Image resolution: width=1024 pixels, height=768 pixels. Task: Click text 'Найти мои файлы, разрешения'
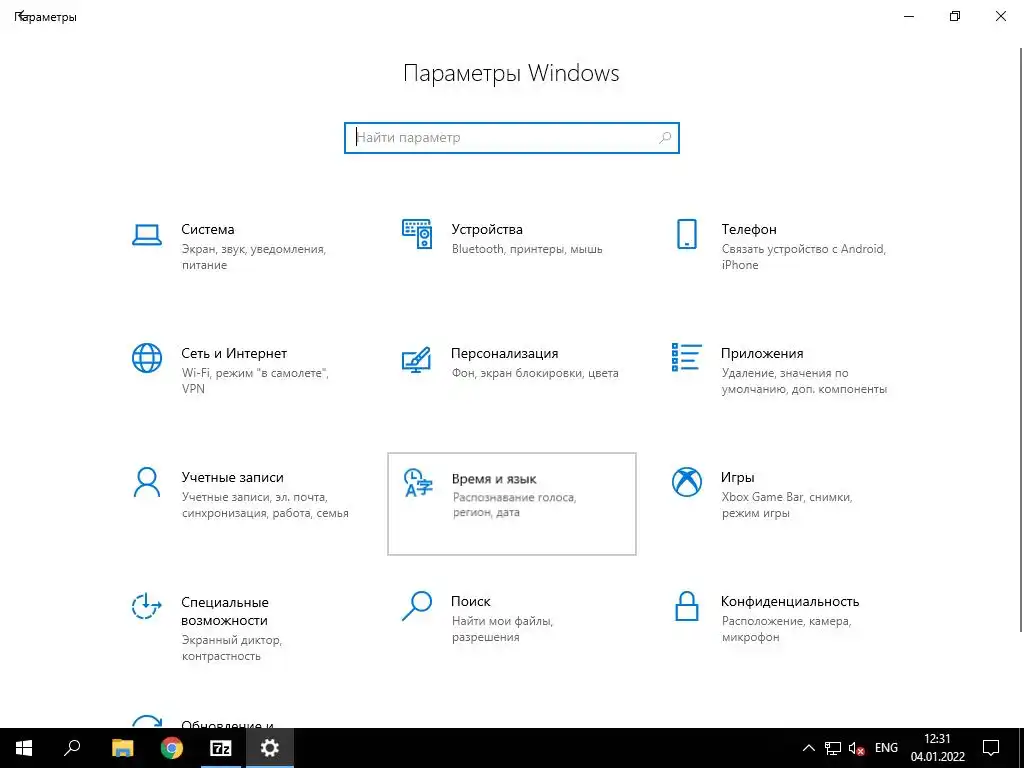(502, 629)
